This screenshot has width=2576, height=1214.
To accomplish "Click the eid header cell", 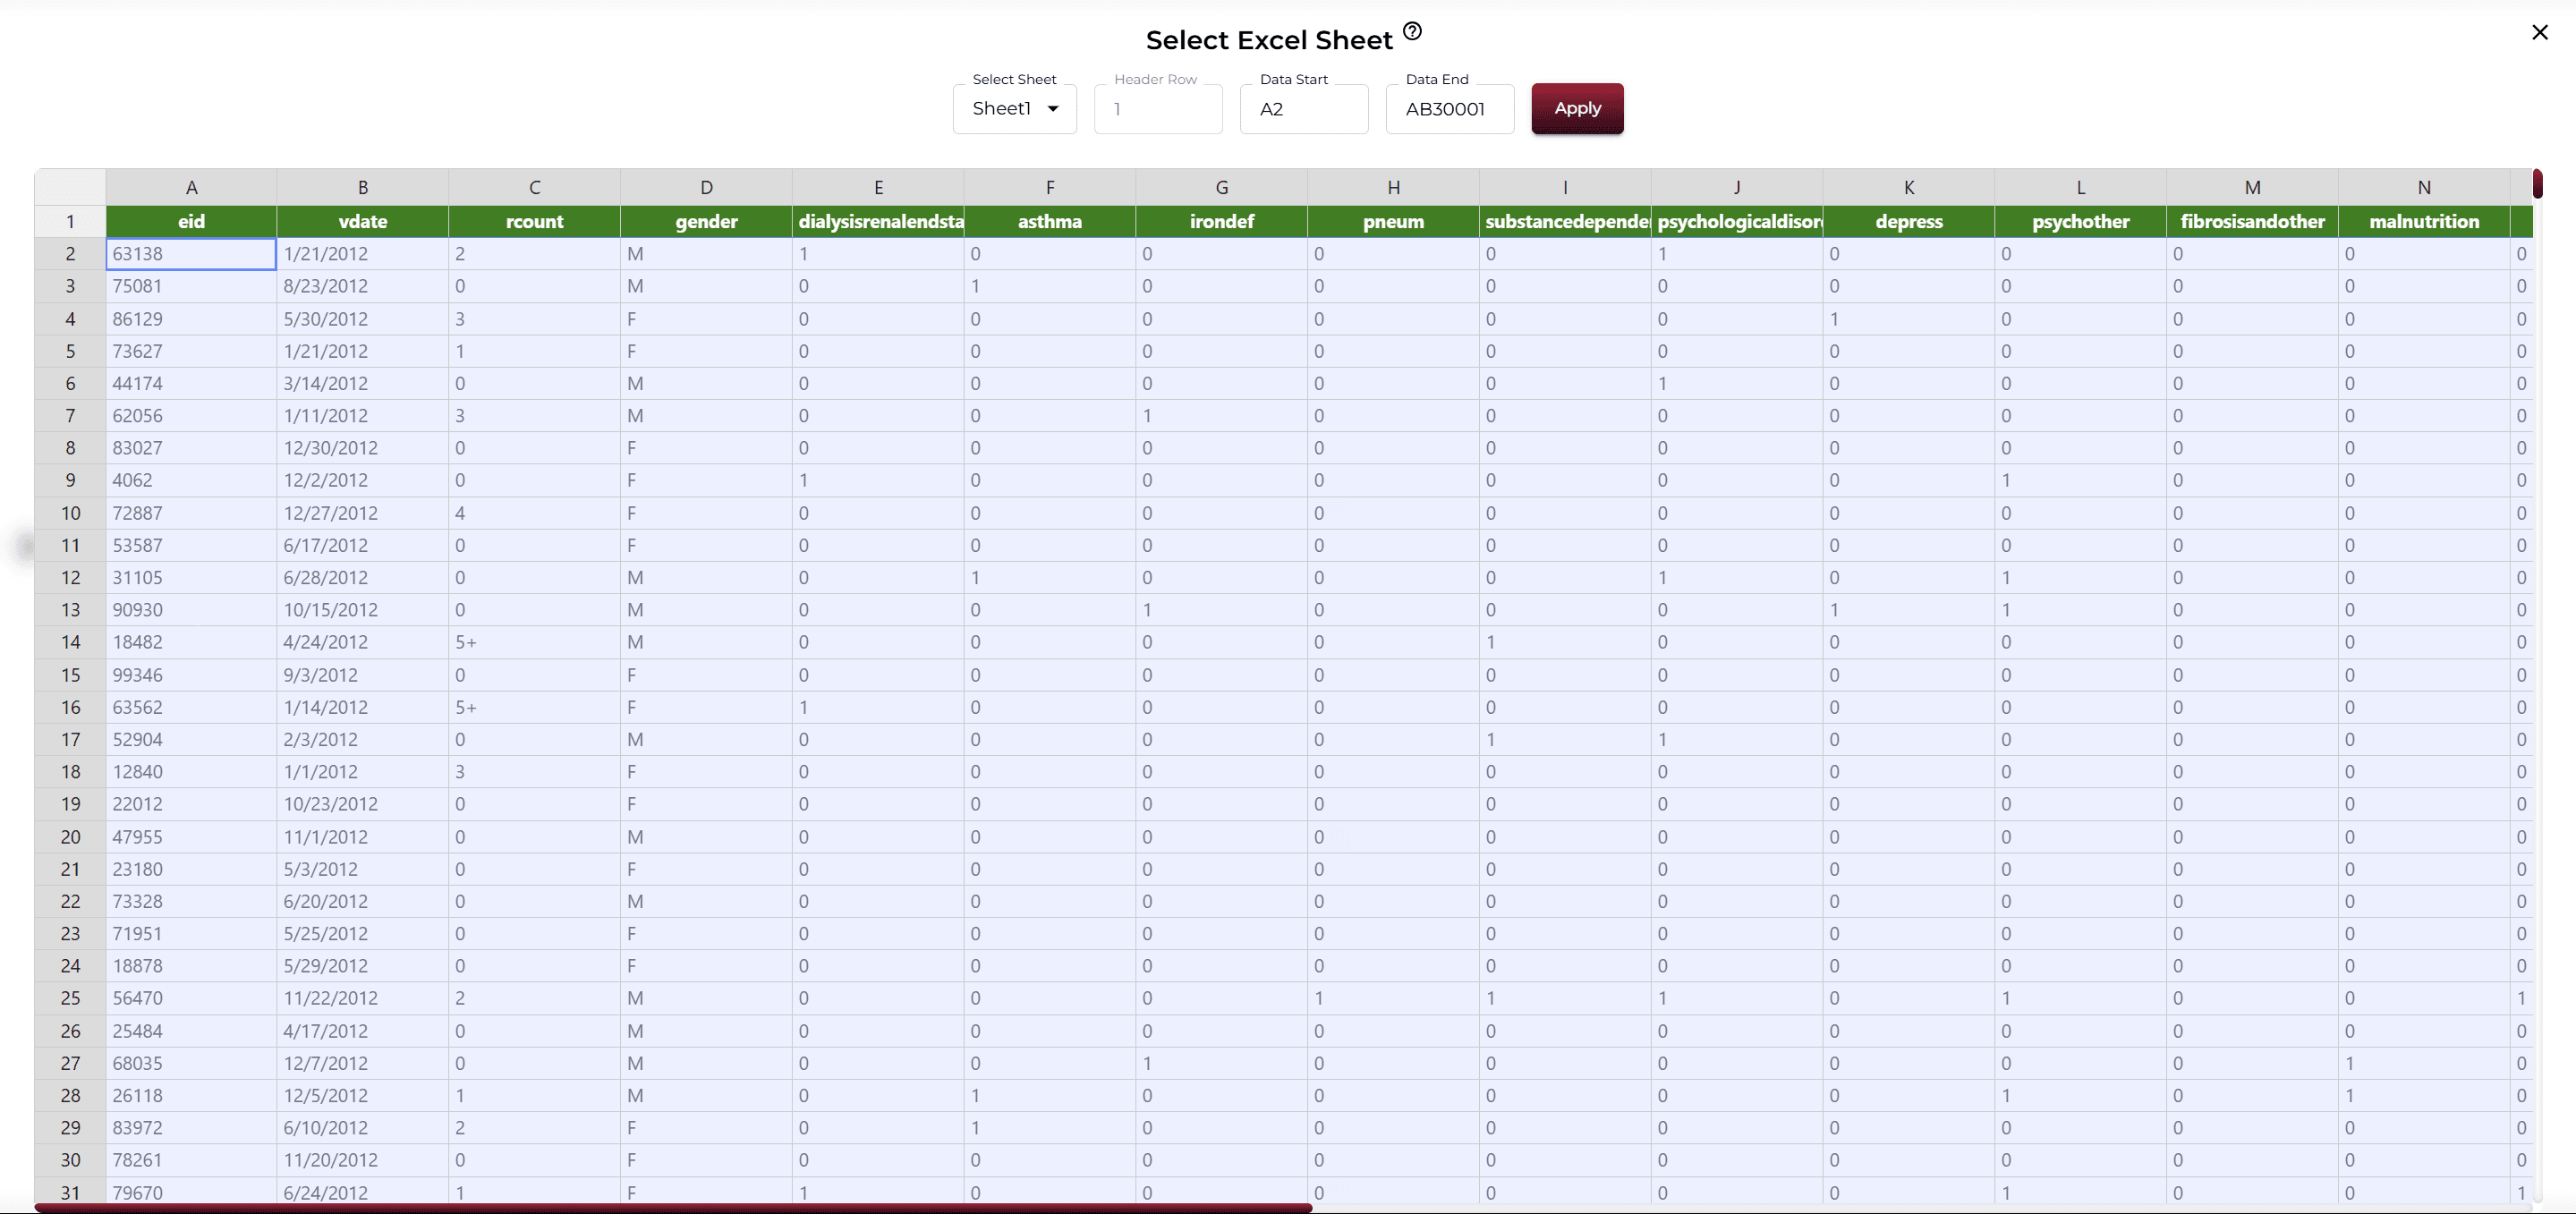I will (191, 221).
